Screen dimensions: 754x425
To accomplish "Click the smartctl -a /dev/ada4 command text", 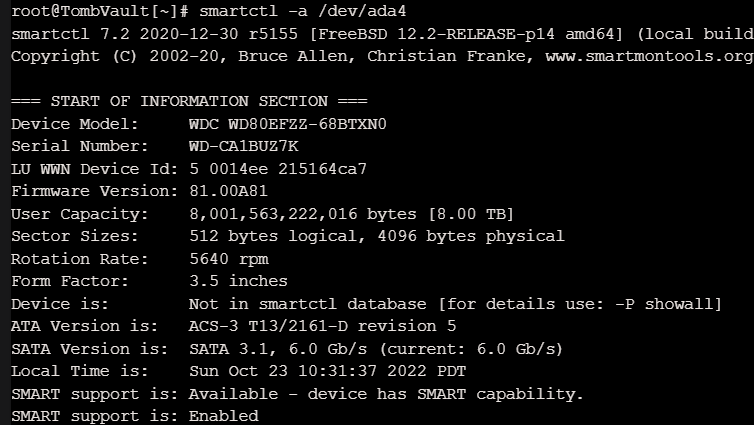I will pyautogui.click(x=302, y=11).
